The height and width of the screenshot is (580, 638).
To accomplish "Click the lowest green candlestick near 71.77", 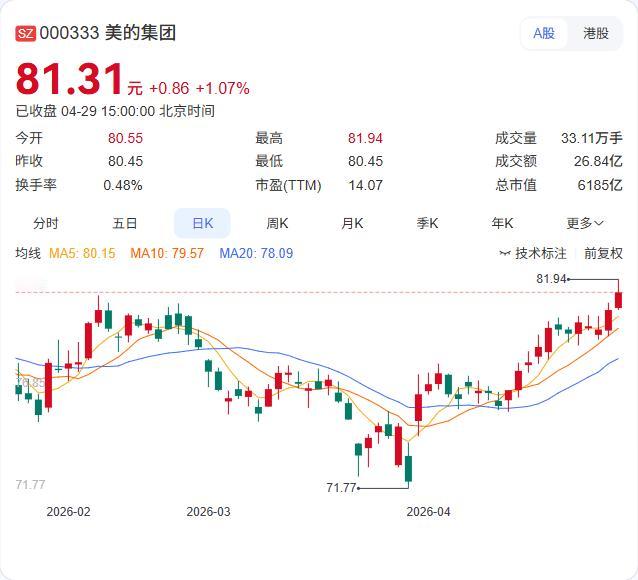I will coord(408,468).
